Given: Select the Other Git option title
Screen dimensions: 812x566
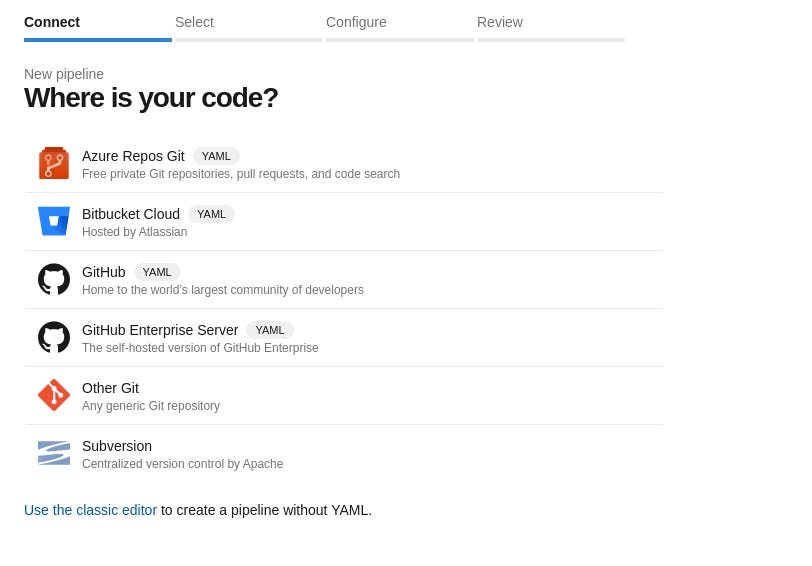Looking at the screenshot, I should [x=110, y=388].
